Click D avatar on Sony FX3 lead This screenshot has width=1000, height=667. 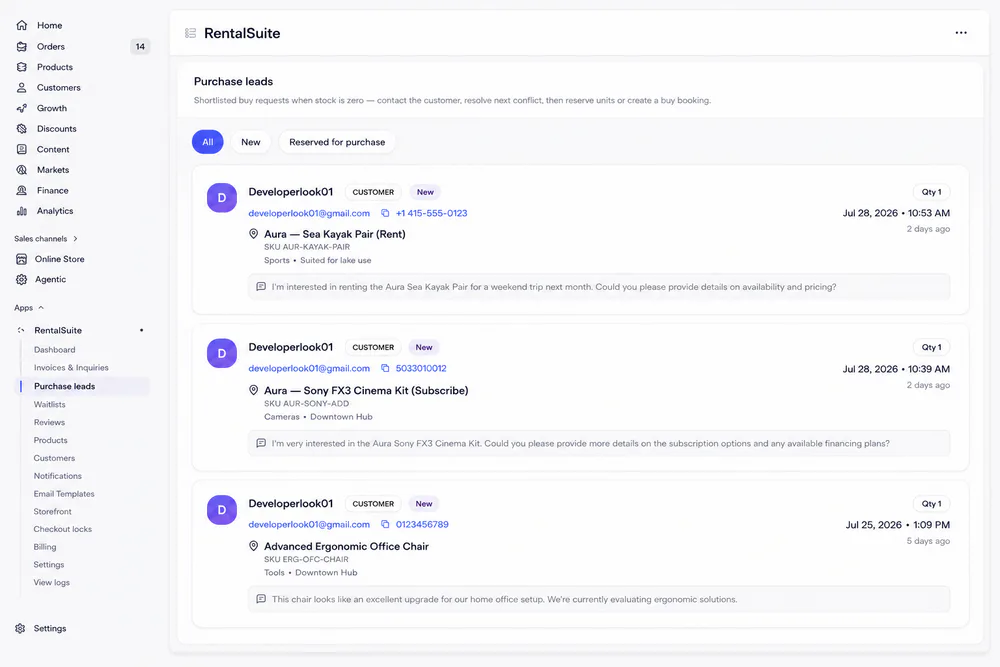pyautogui.click(x=222, y=353)
